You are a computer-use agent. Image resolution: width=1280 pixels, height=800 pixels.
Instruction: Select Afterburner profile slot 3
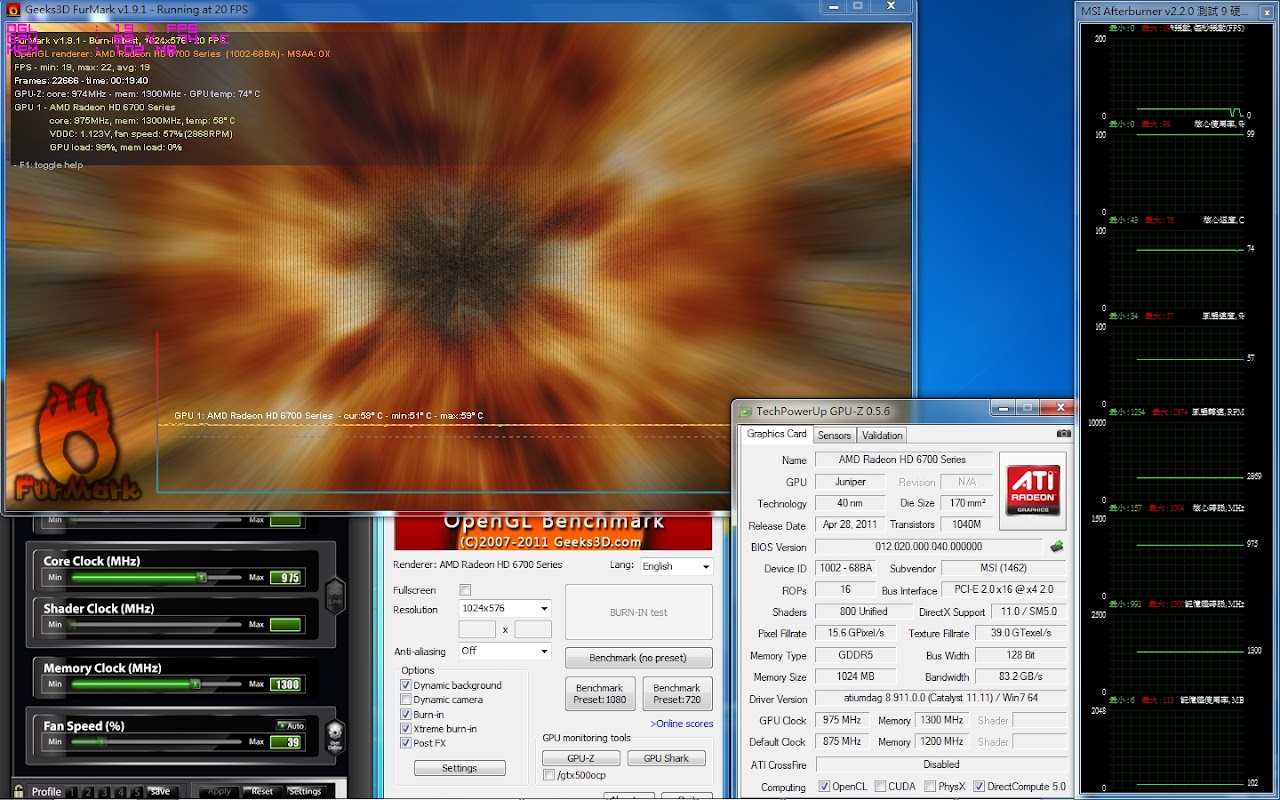pos(104,792)
